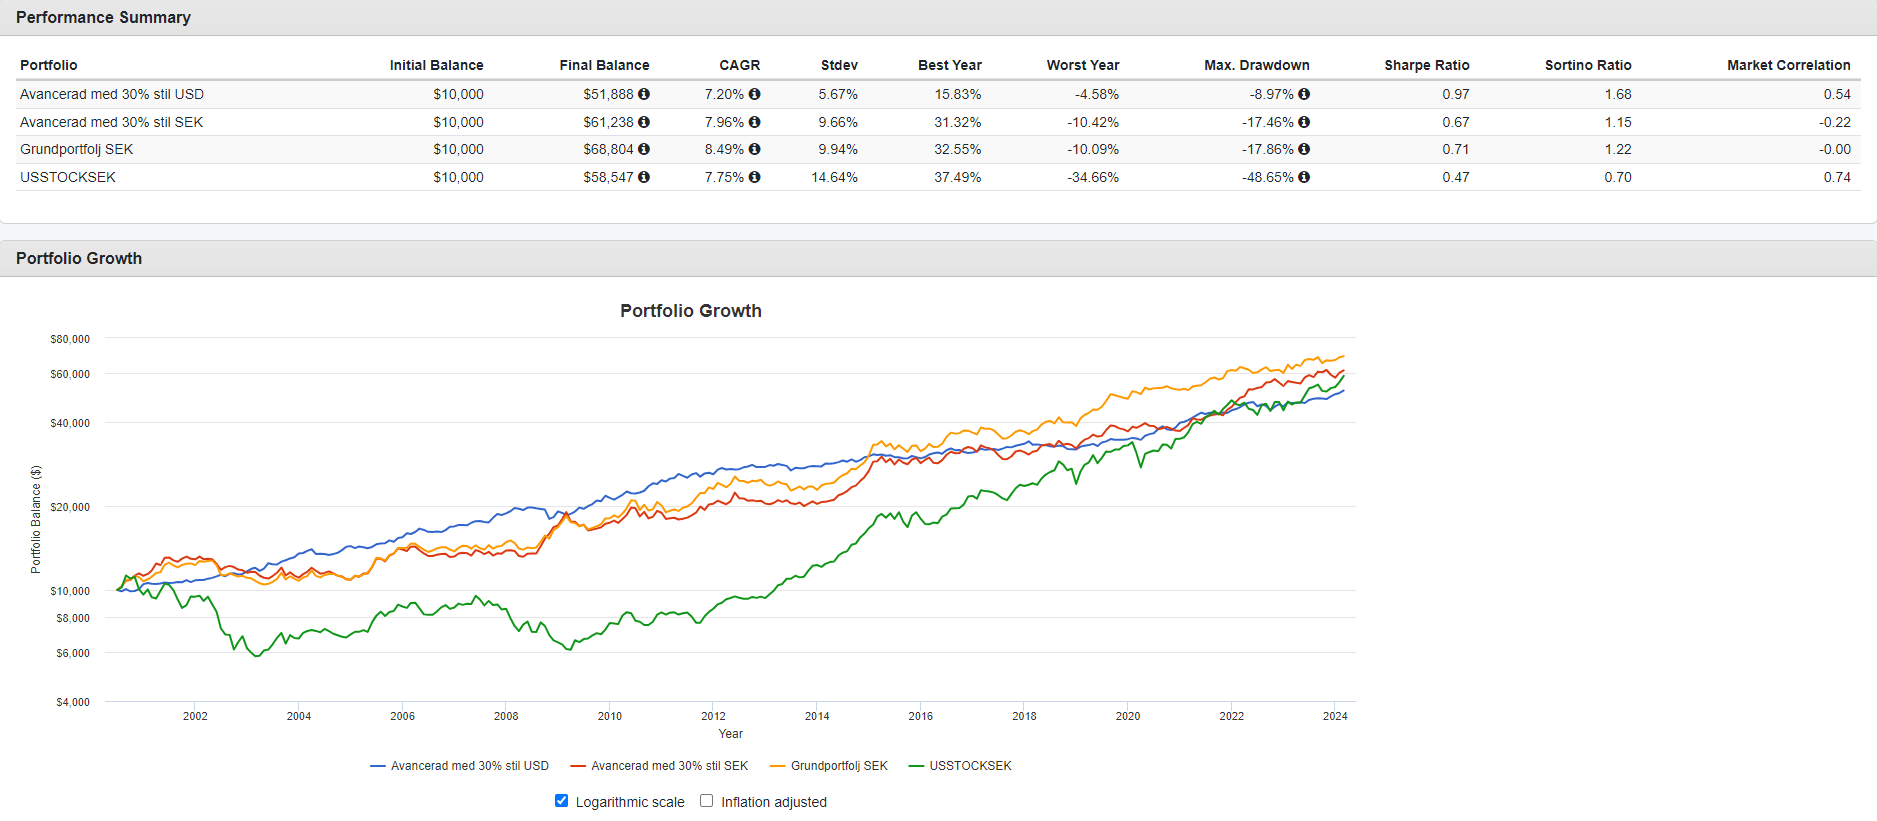Collapse the Performance Summary panel header
Viewport: 1877px width, 821px height.
(x=103, y=18)
